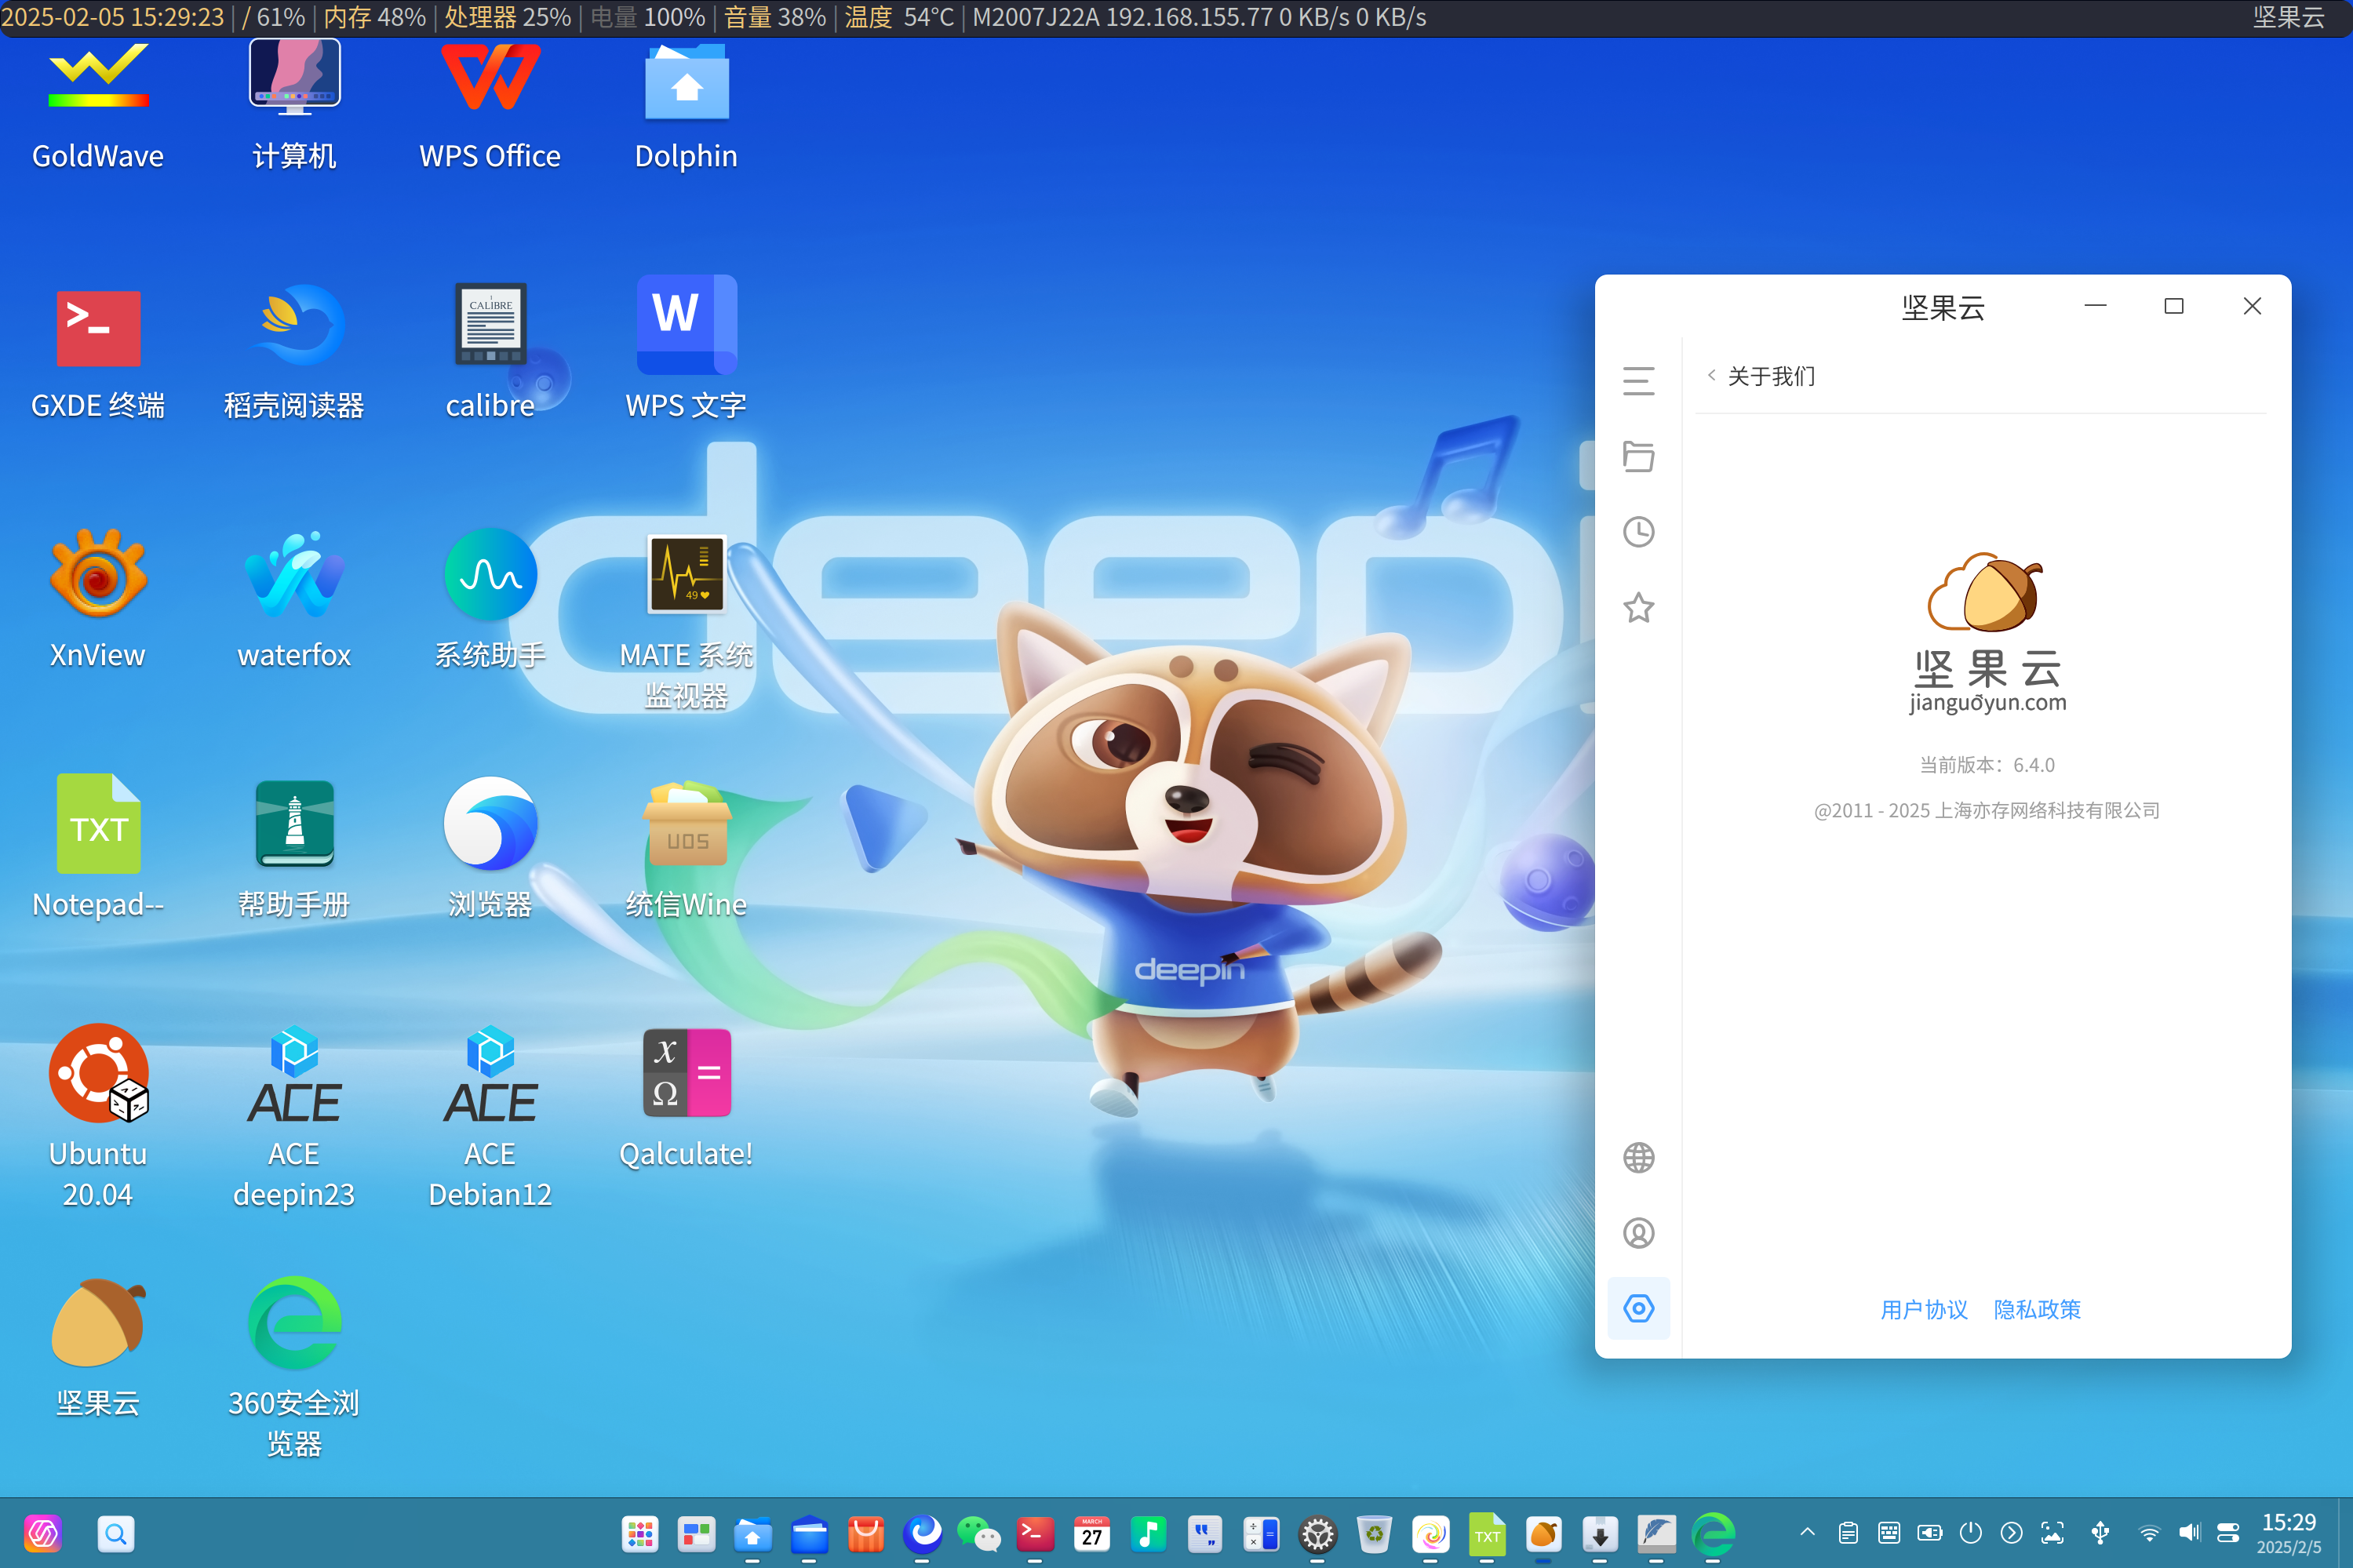
Task: Open favorites with the star icon
Action: pyautogui.click(x=1638, y=607)
